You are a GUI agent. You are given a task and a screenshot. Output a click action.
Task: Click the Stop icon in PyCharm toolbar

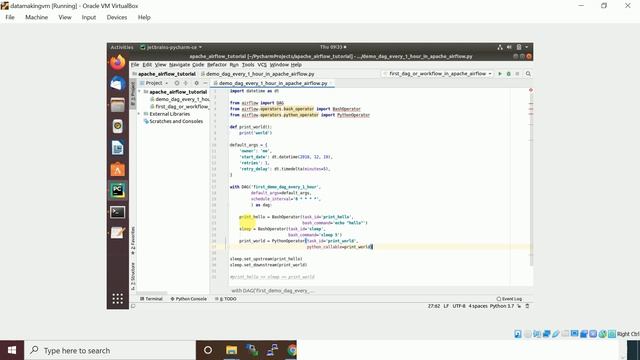(x=517, y=74)
